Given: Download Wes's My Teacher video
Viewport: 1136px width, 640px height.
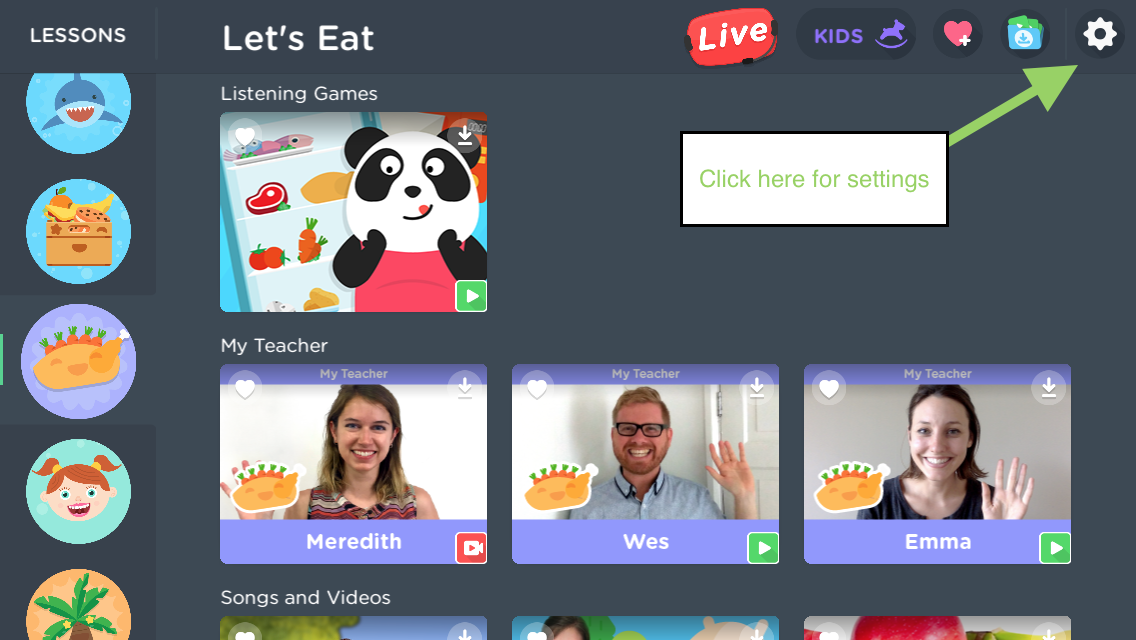Looking at the screenshot, I should pyautogui.click(x=756, y=388).
